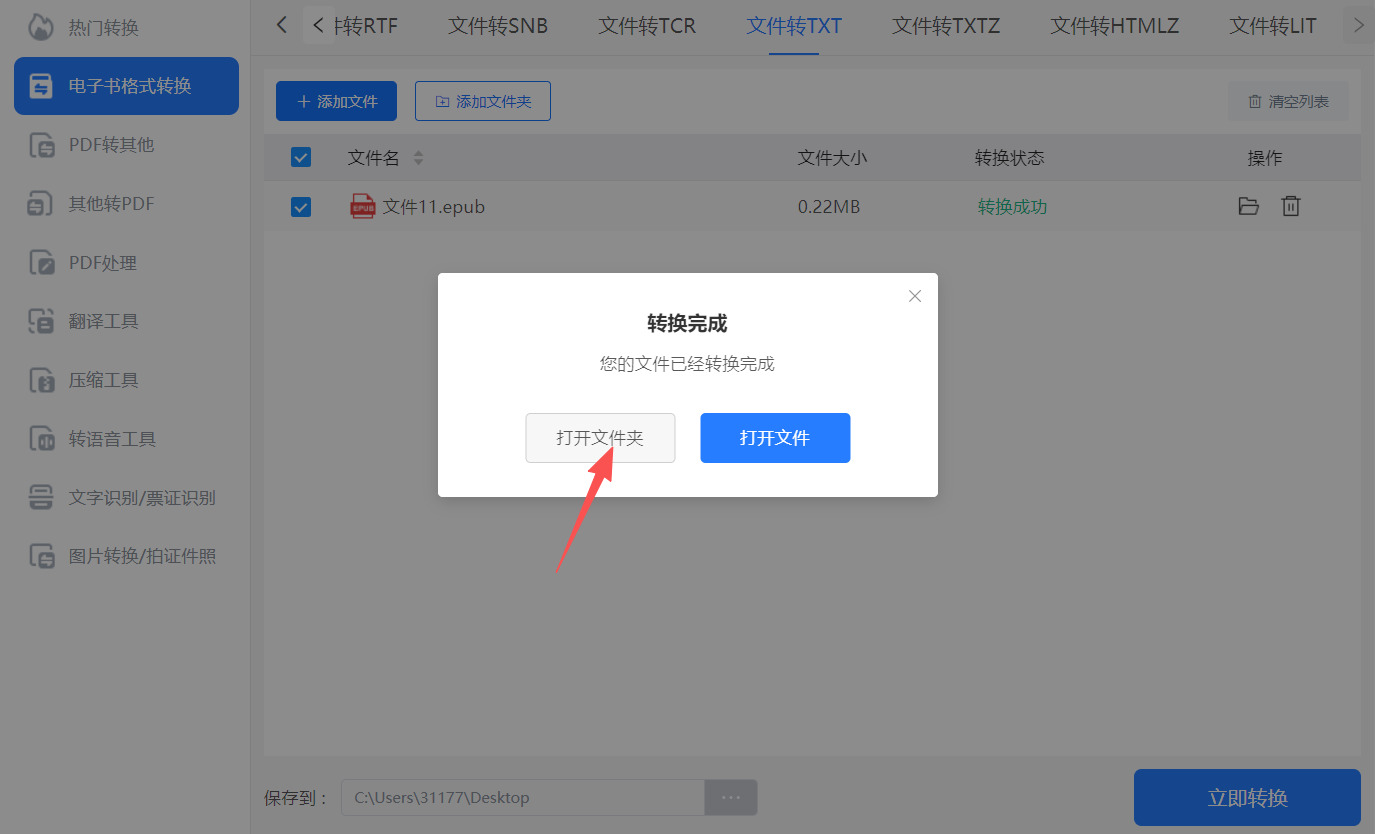The image size is (1375, 834).
Task: Go to 其他转PDF in the sidebar
Action: point(126,204)
